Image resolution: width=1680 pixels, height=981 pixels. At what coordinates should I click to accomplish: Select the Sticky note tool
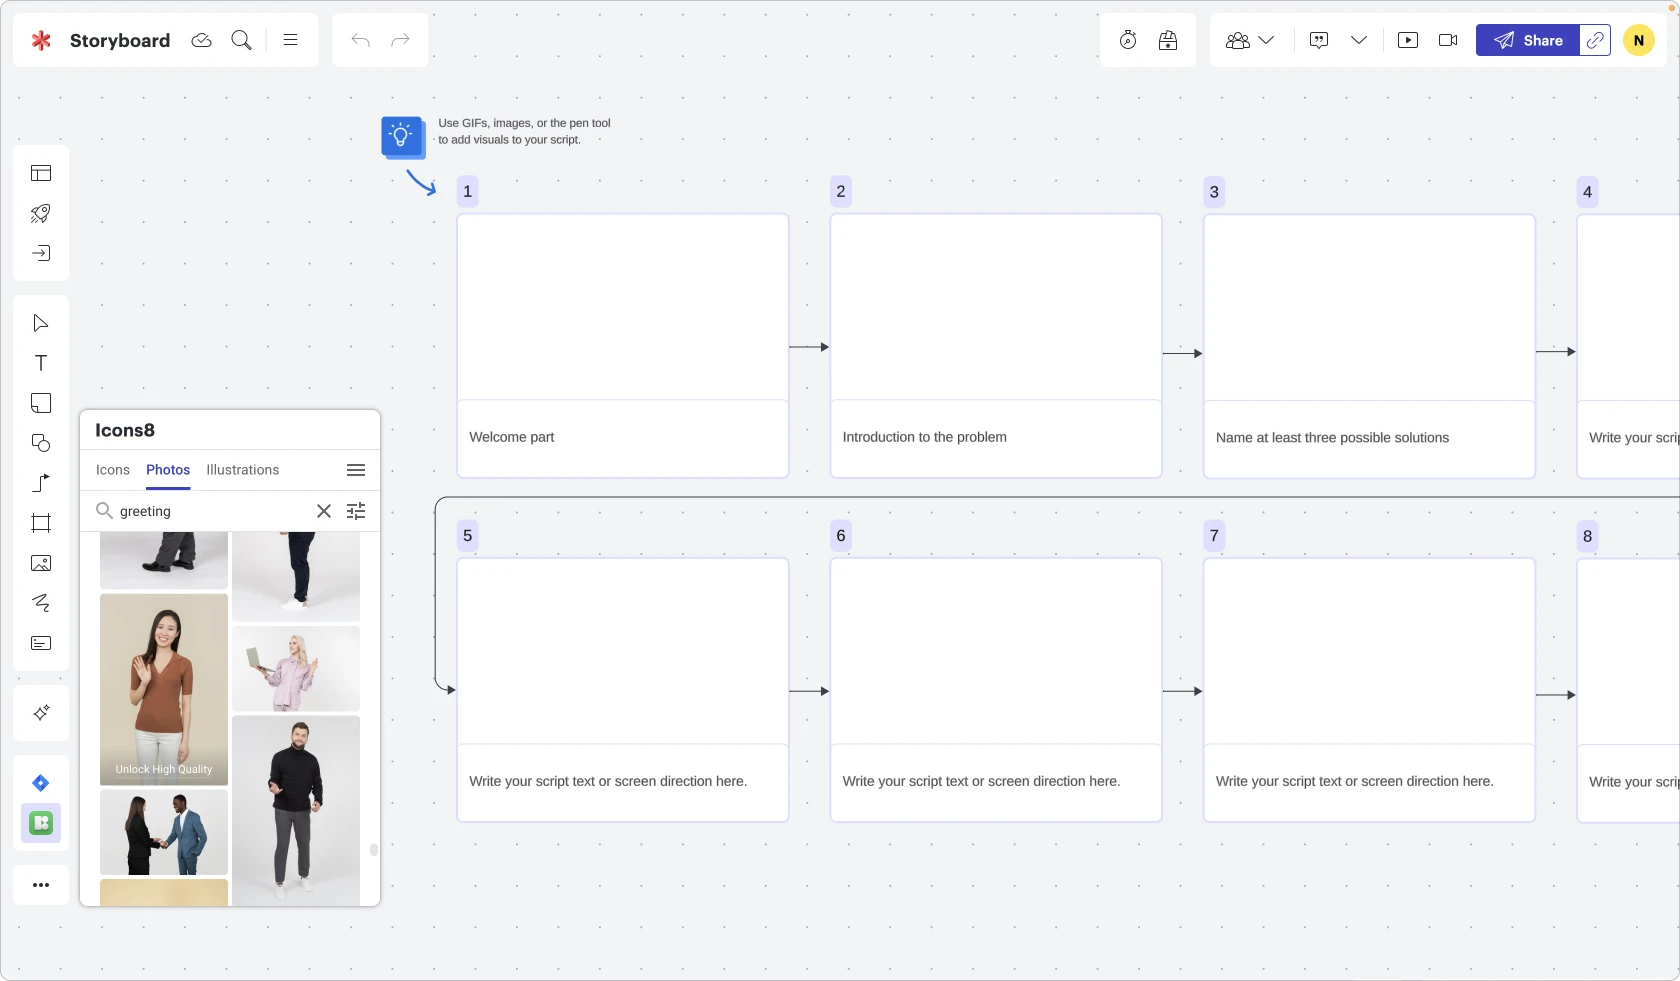tap(41, 403)
